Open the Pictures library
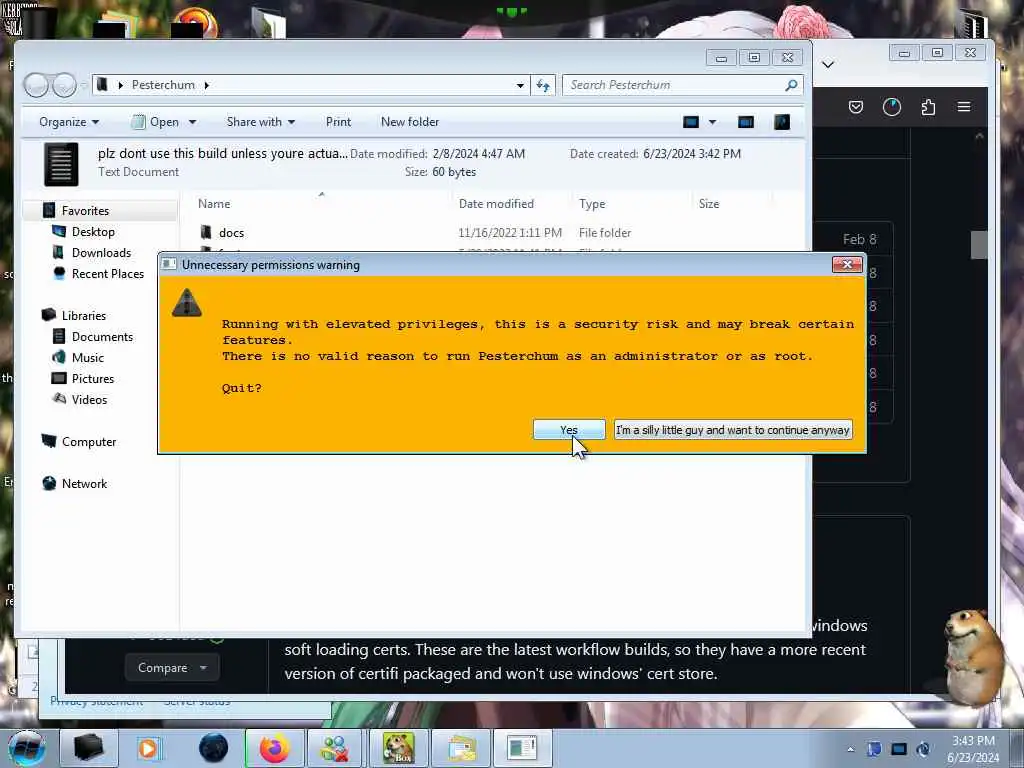The image size is (1024, 768). (x=92, y=379)
